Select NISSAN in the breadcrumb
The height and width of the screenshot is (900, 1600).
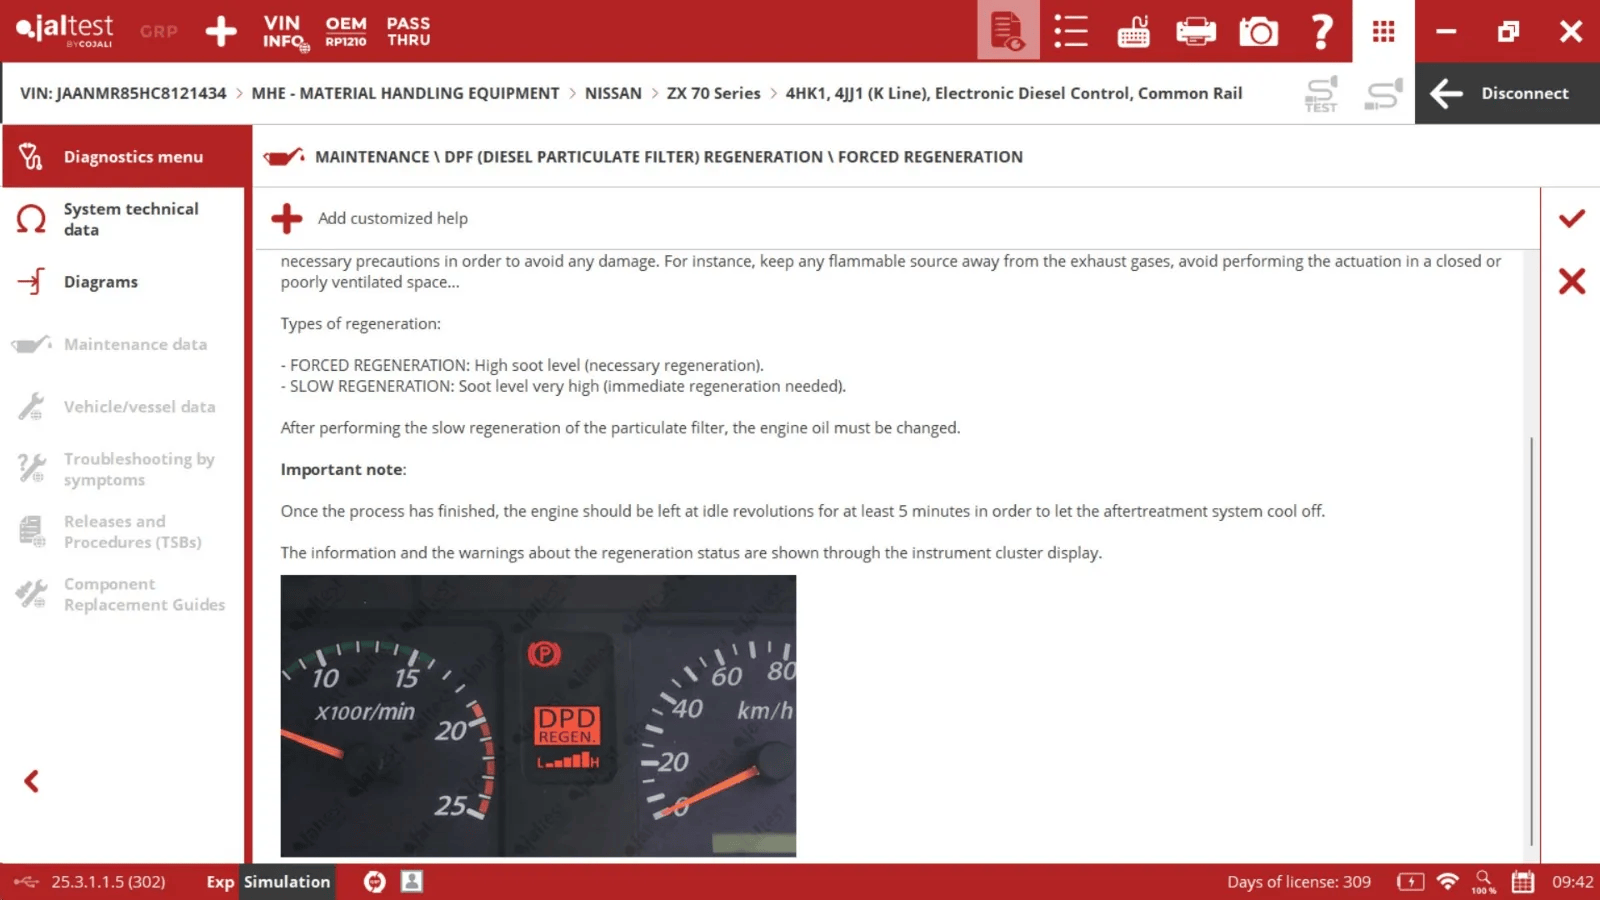(x=613, y=93)
